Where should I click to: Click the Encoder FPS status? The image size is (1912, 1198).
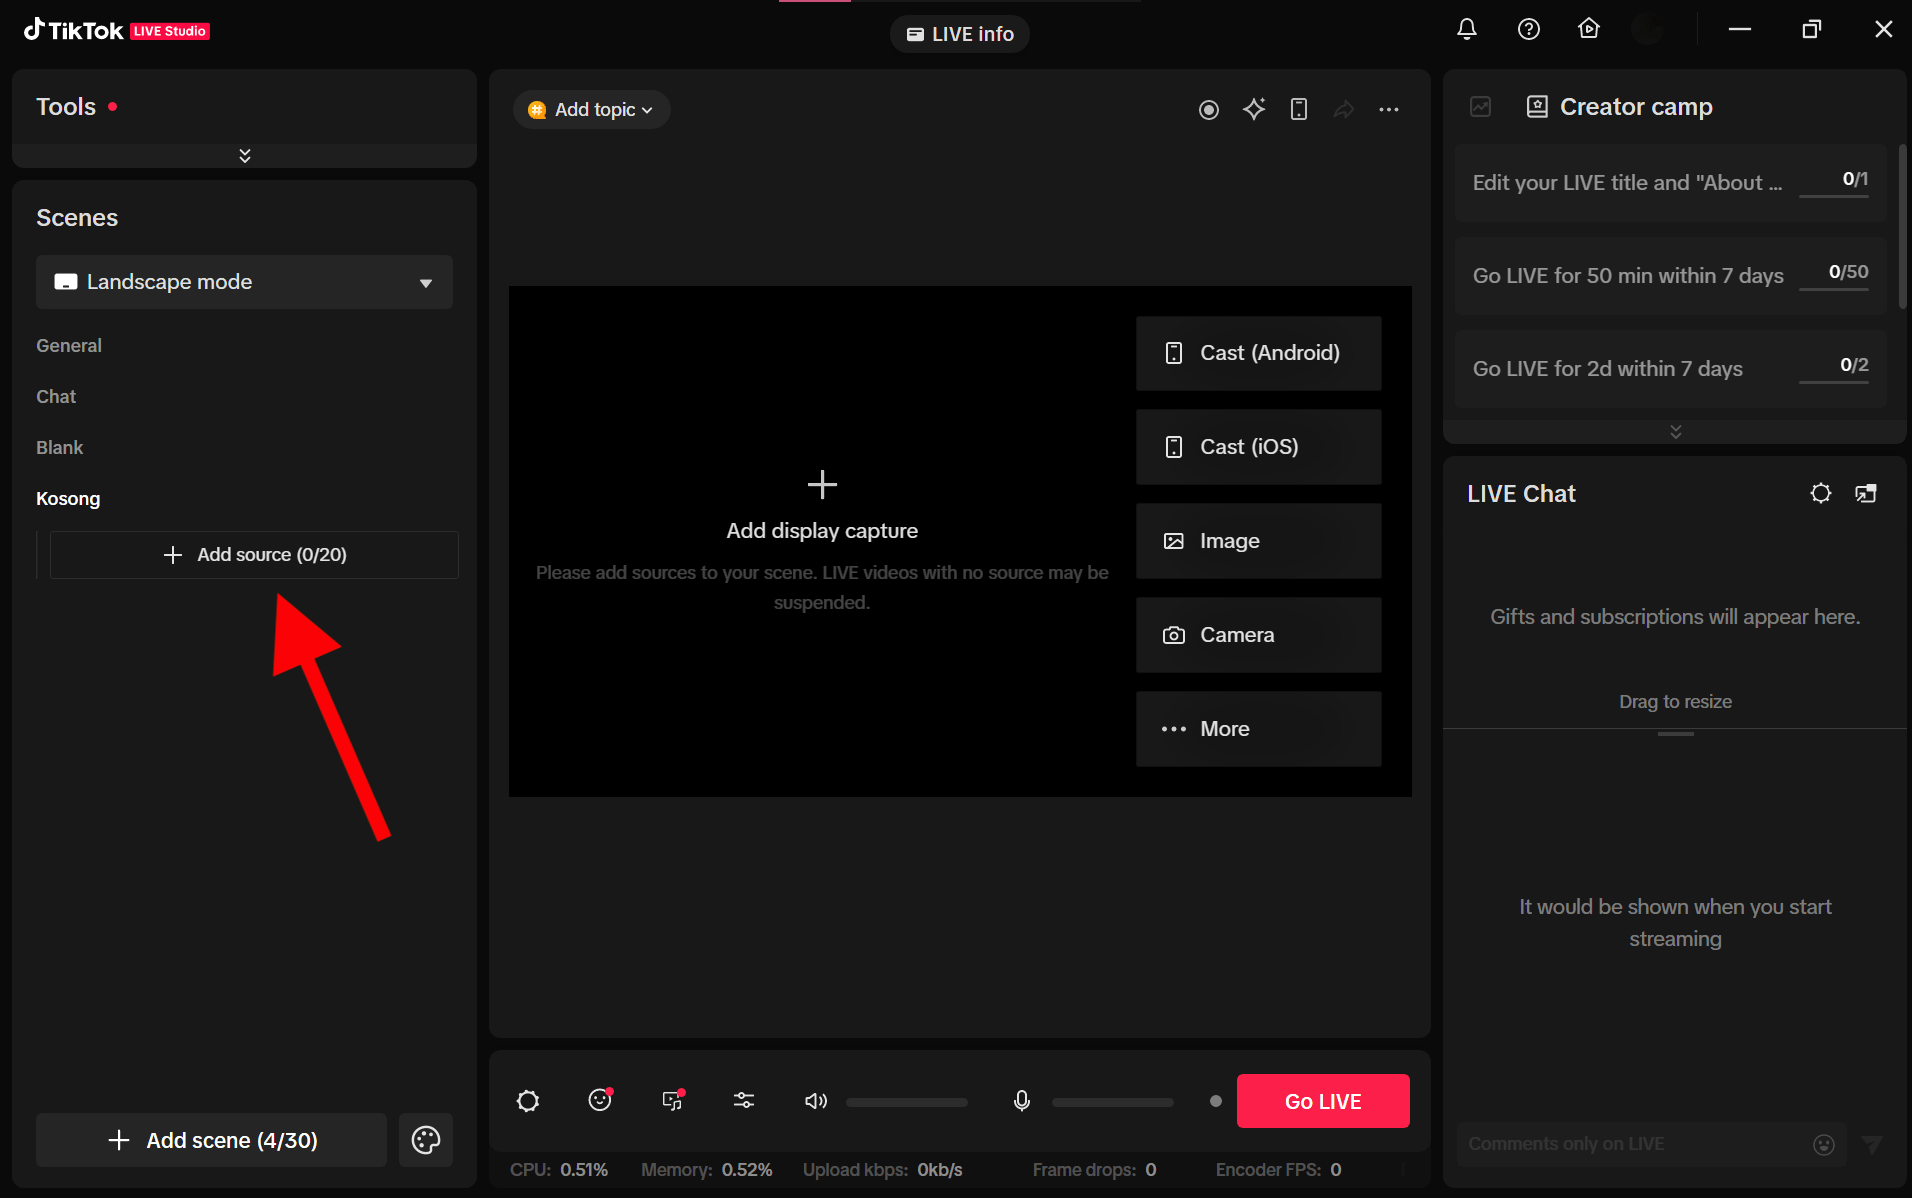pyautogui.click(x=1279, y=1170)
